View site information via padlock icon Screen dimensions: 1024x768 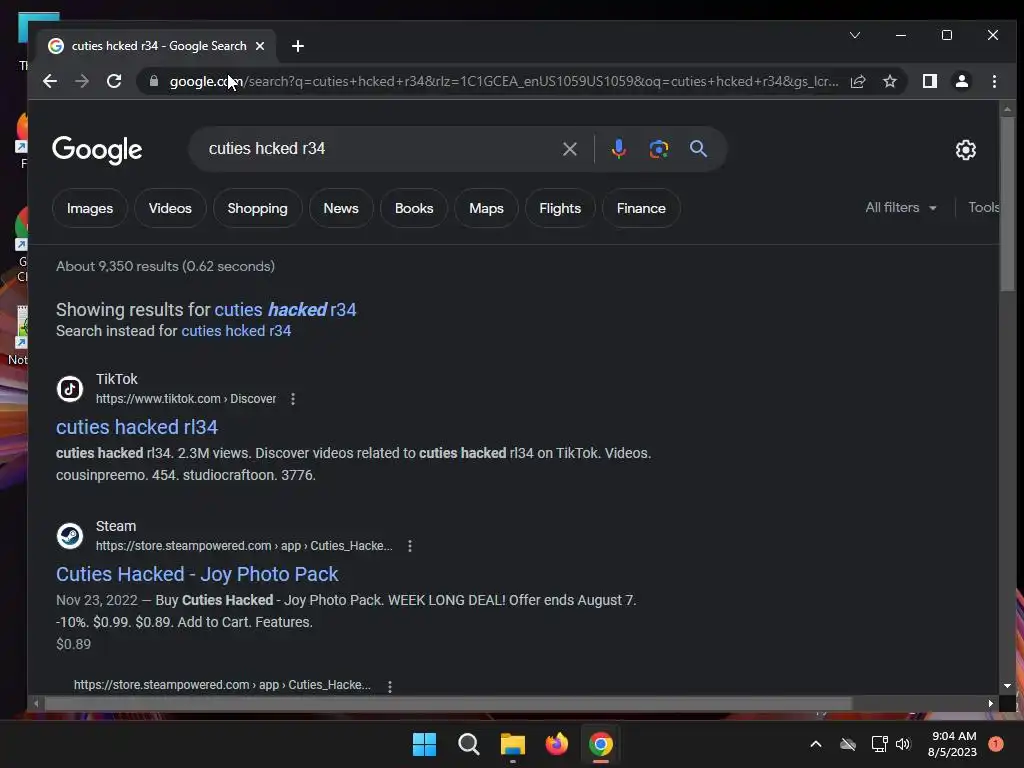[x=154, y=81]
